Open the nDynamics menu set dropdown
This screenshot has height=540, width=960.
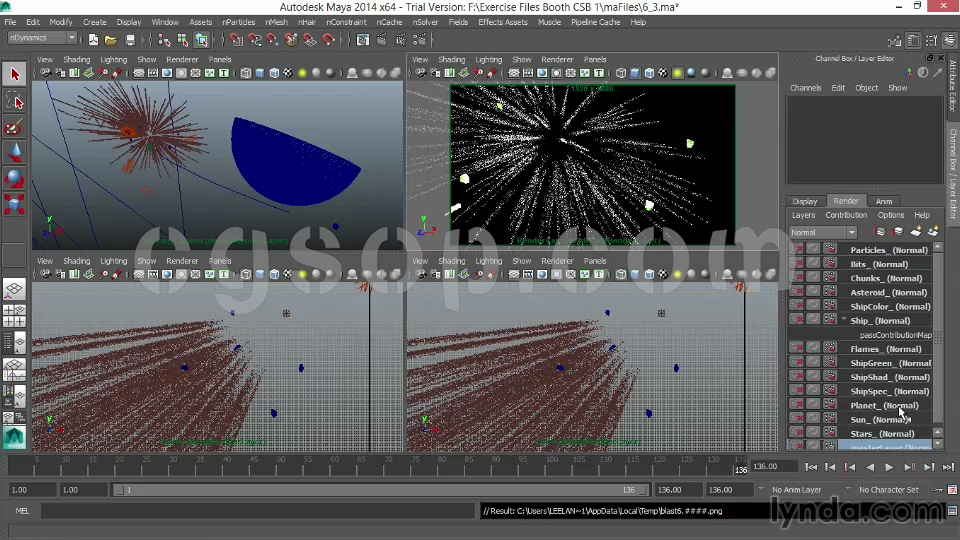42,38
